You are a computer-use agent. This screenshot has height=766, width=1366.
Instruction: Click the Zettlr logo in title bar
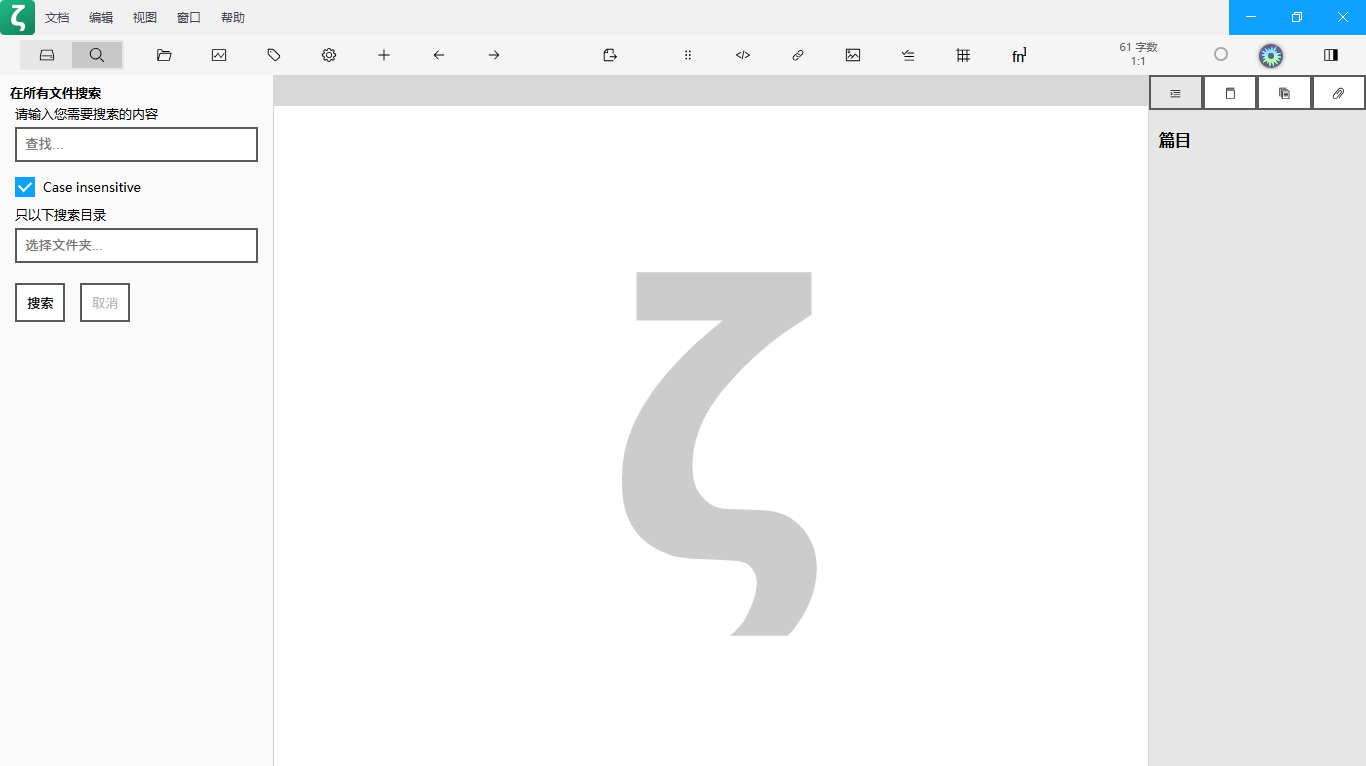point(17,17)
